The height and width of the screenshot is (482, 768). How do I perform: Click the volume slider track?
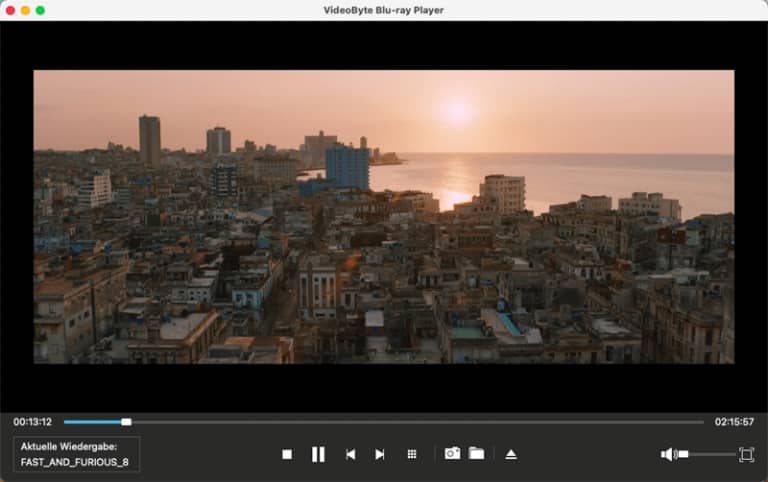712,454
